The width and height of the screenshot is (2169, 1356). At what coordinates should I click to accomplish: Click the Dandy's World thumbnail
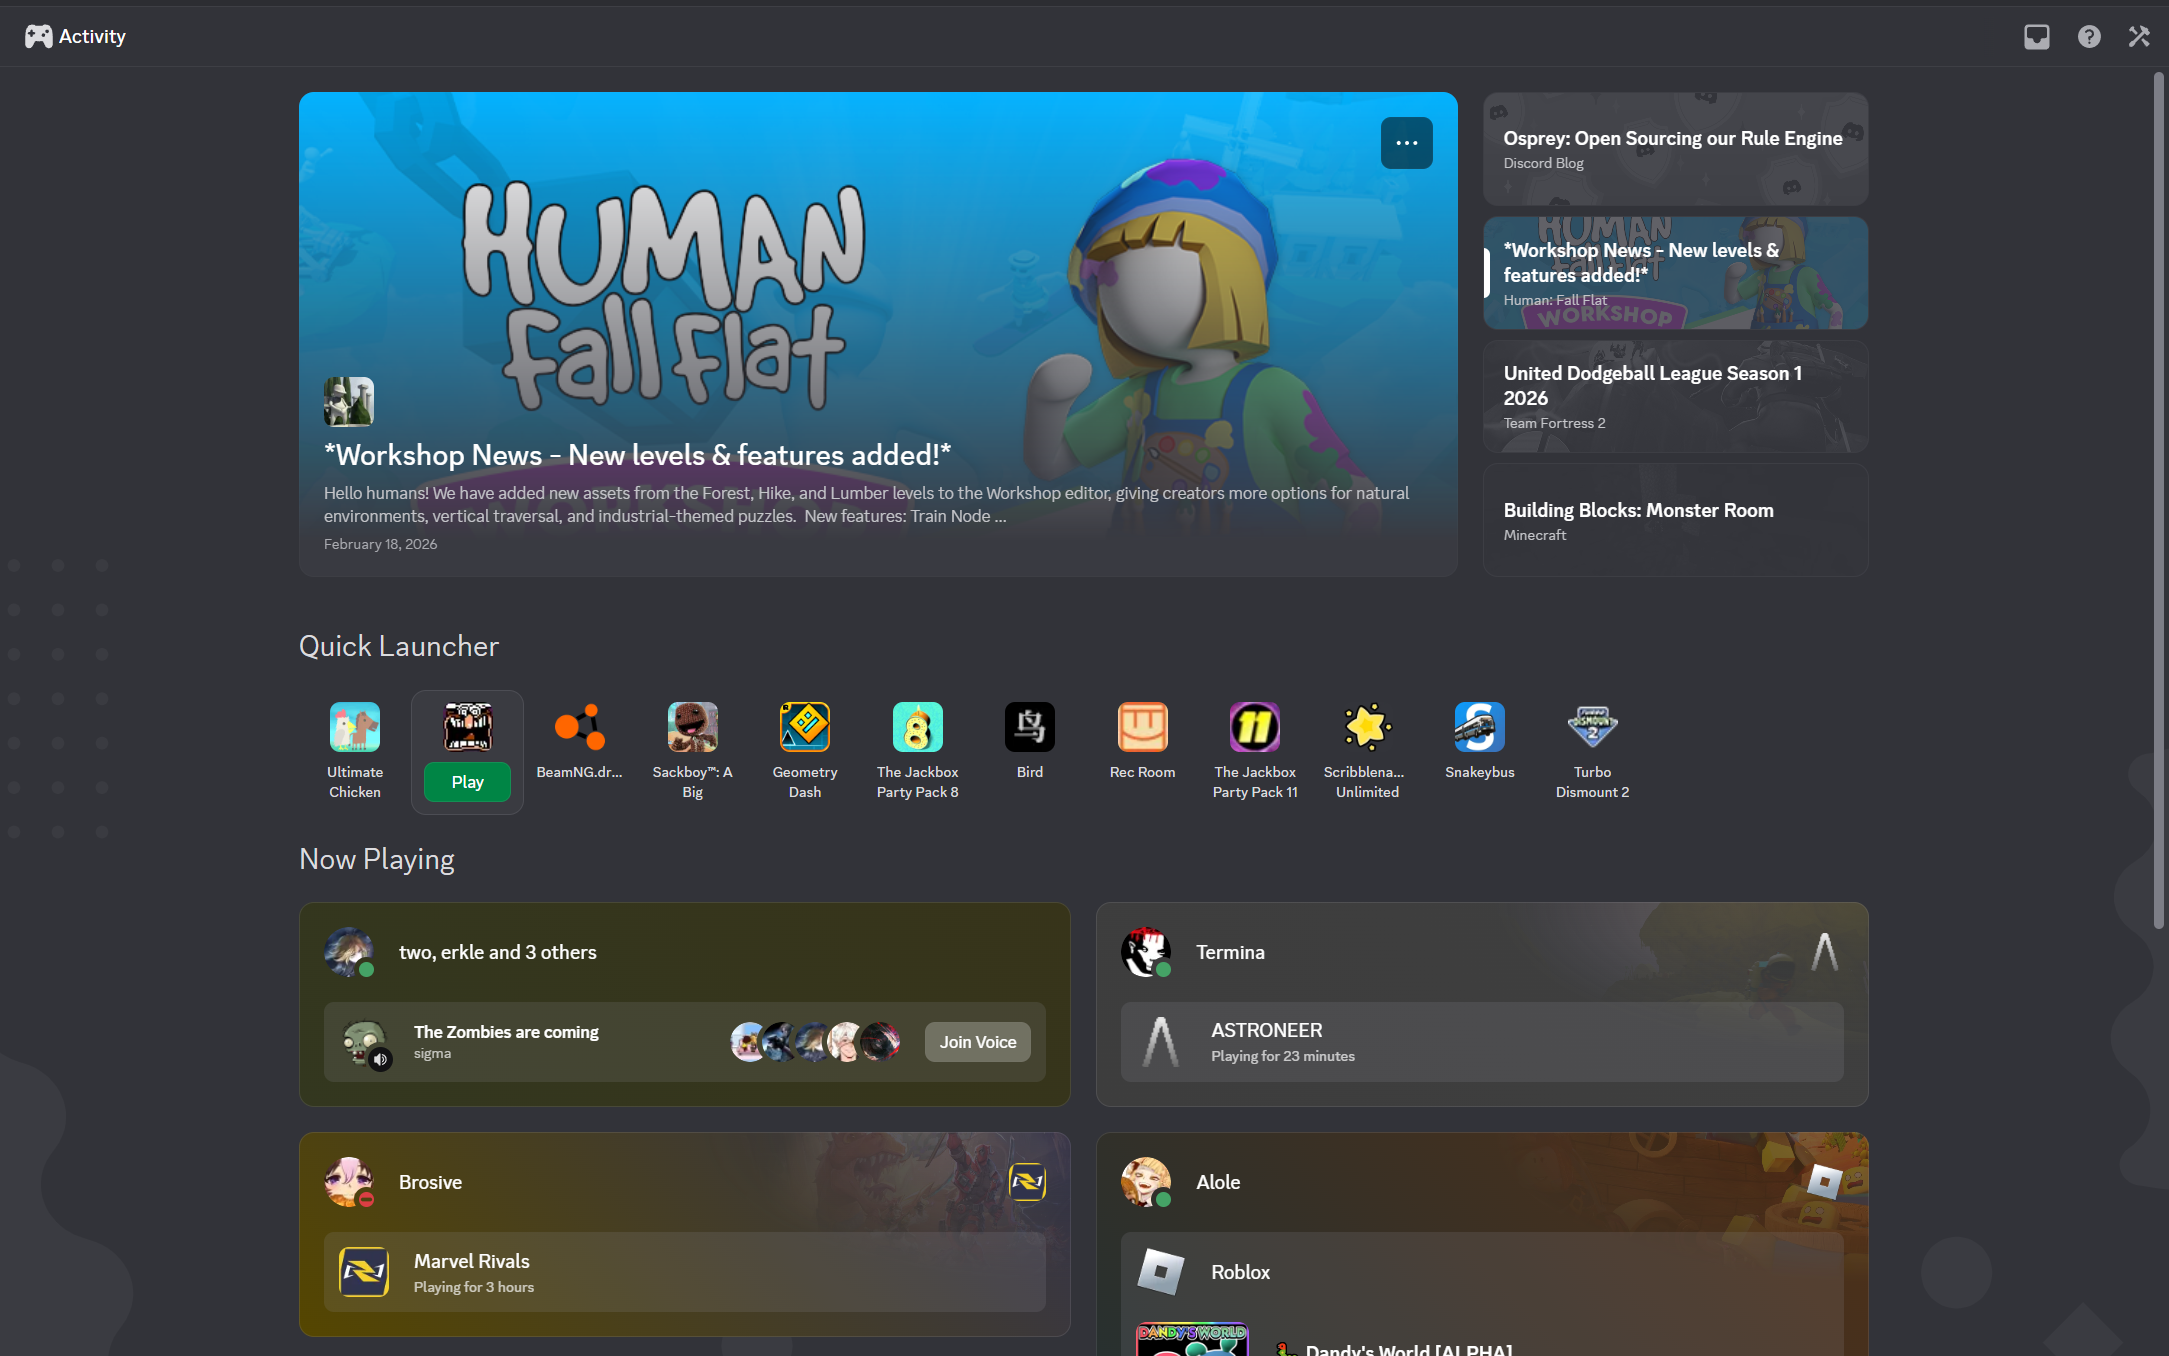pos(1192,1339)
